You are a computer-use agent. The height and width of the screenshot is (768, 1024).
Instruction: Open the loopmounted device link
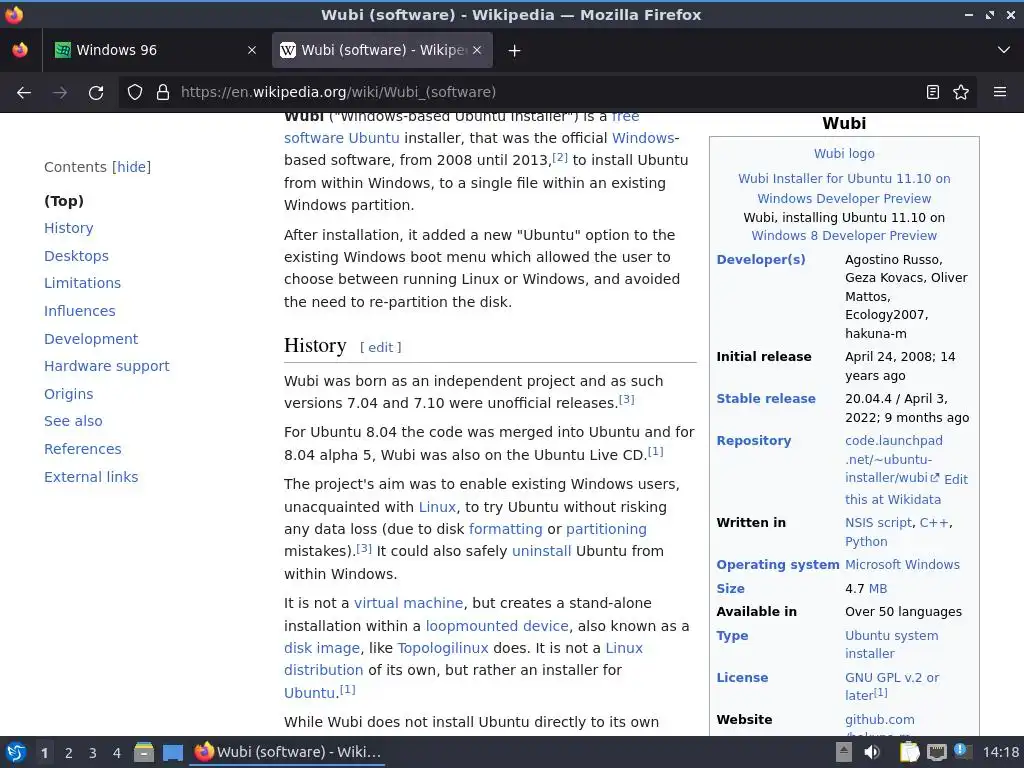[497, 626]
